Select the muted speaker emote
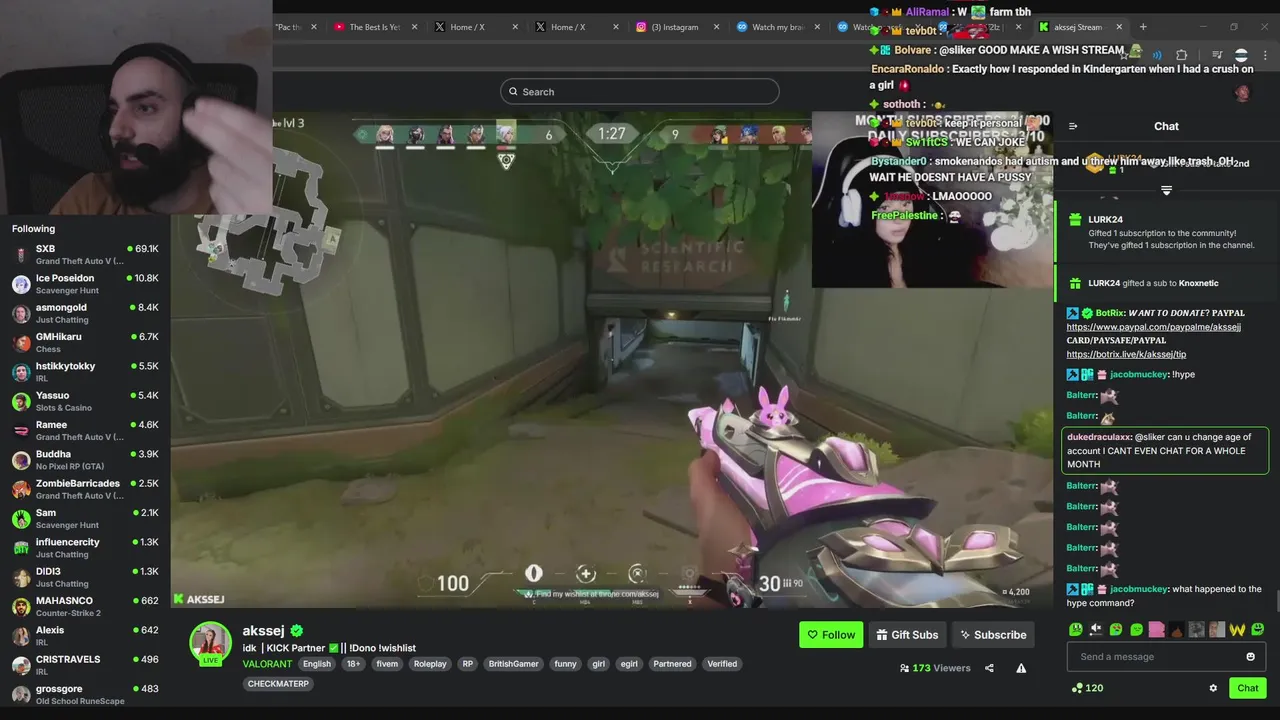Viewport: 1280px width, 720px height. click(x=1096, y=629)
